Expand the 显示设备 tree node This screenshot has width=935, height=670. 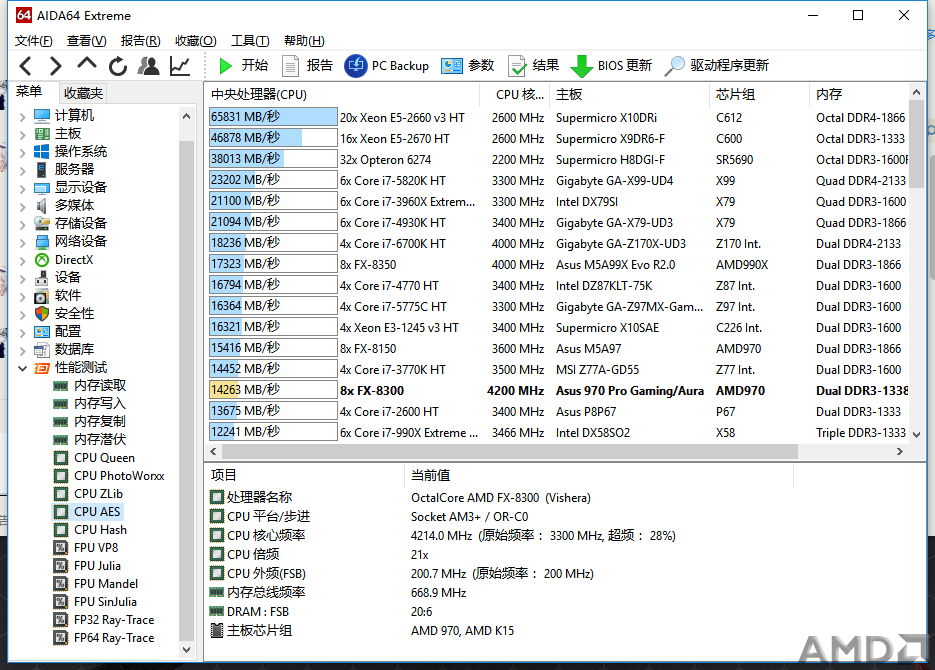(22, 188)
